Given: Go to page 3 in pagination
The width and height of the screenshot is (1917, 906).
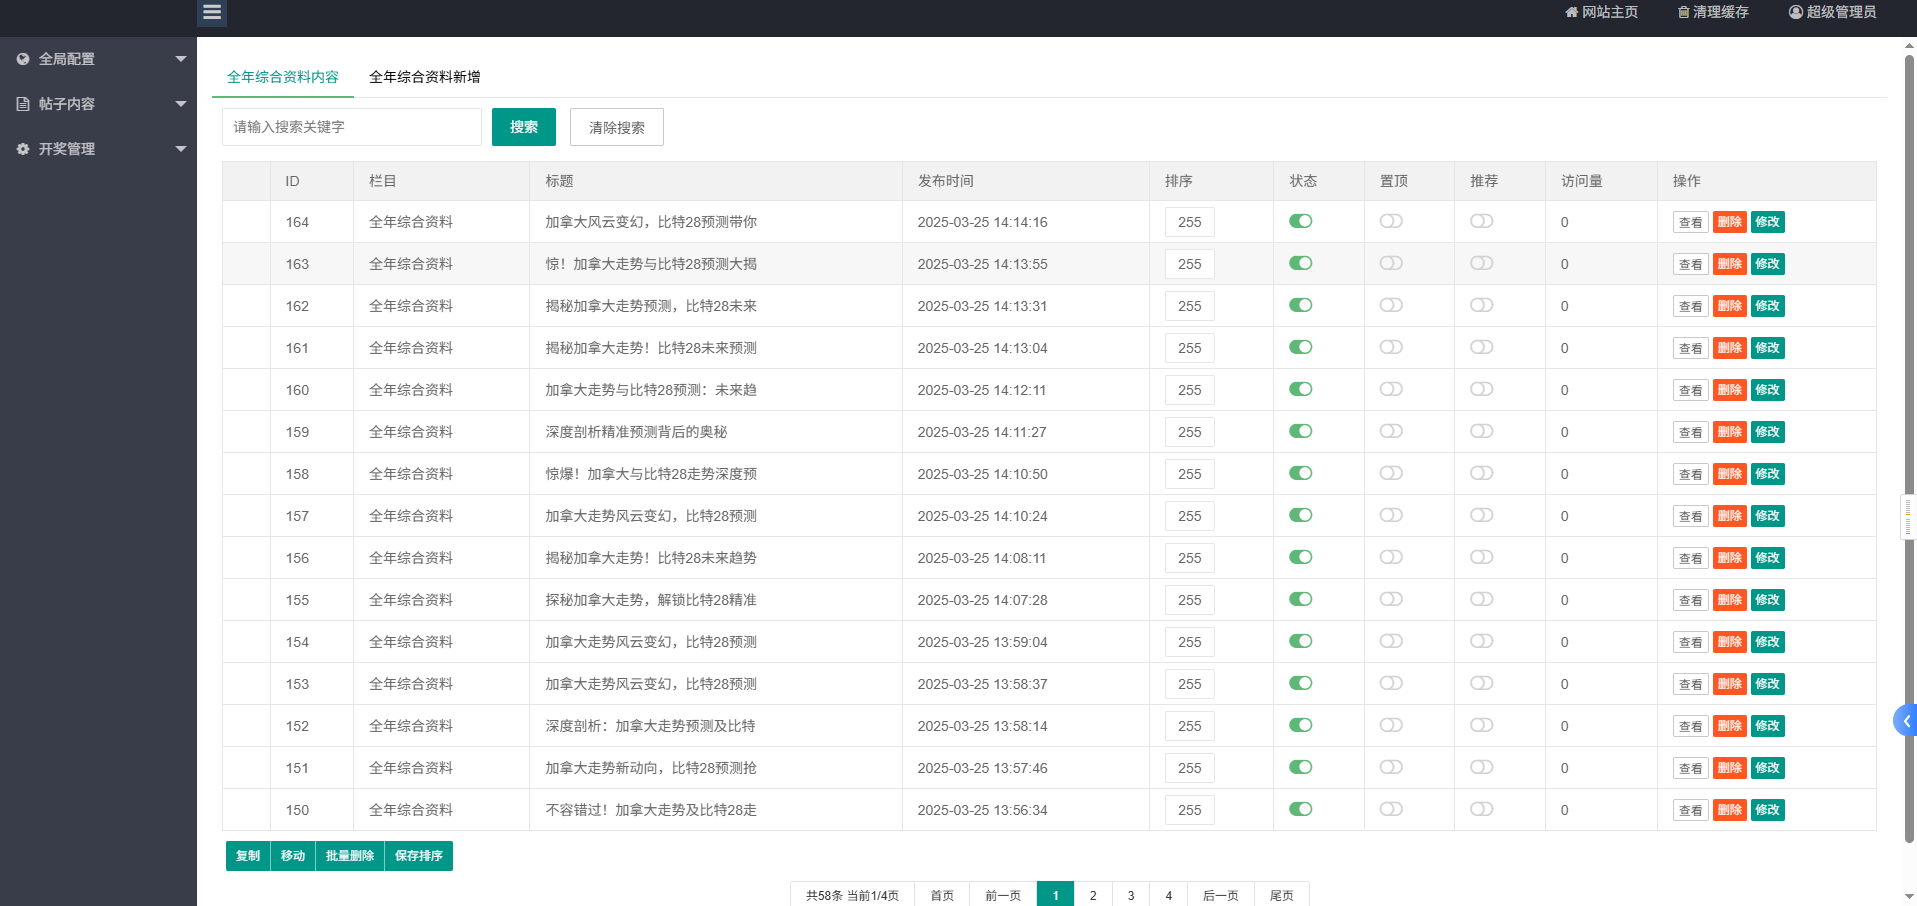Looking at the screenshot, I should click(x=1130, y=895).
